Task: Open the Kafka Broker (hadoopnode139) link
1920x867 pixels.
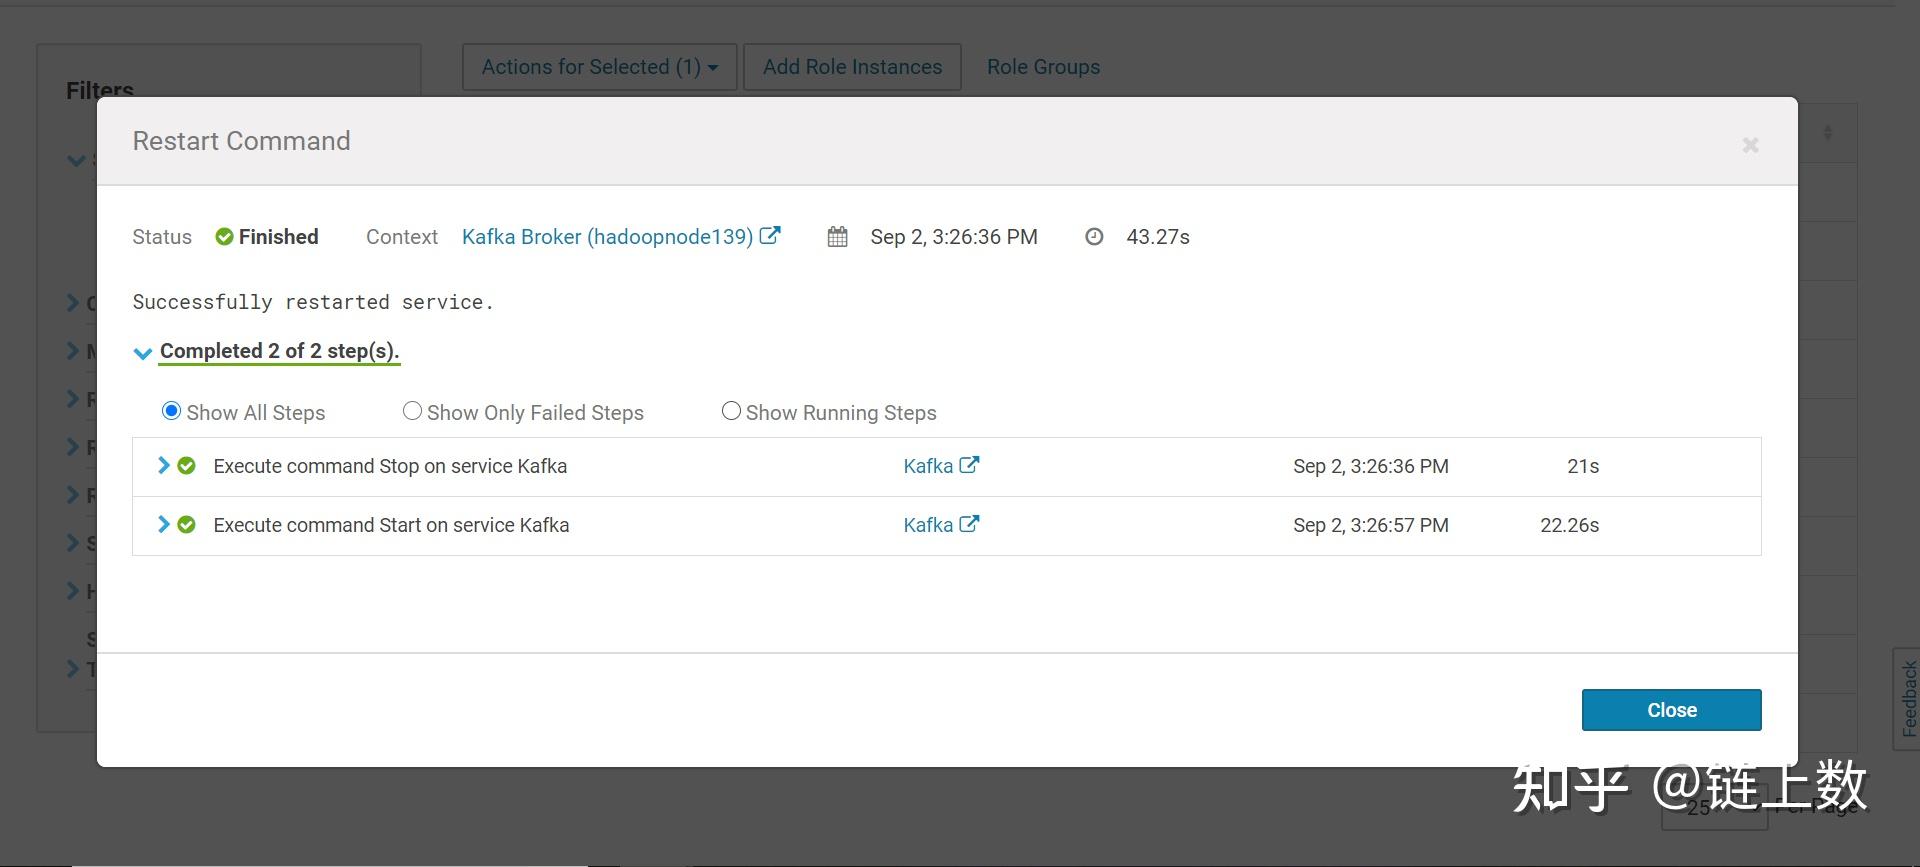Action: 607,237
